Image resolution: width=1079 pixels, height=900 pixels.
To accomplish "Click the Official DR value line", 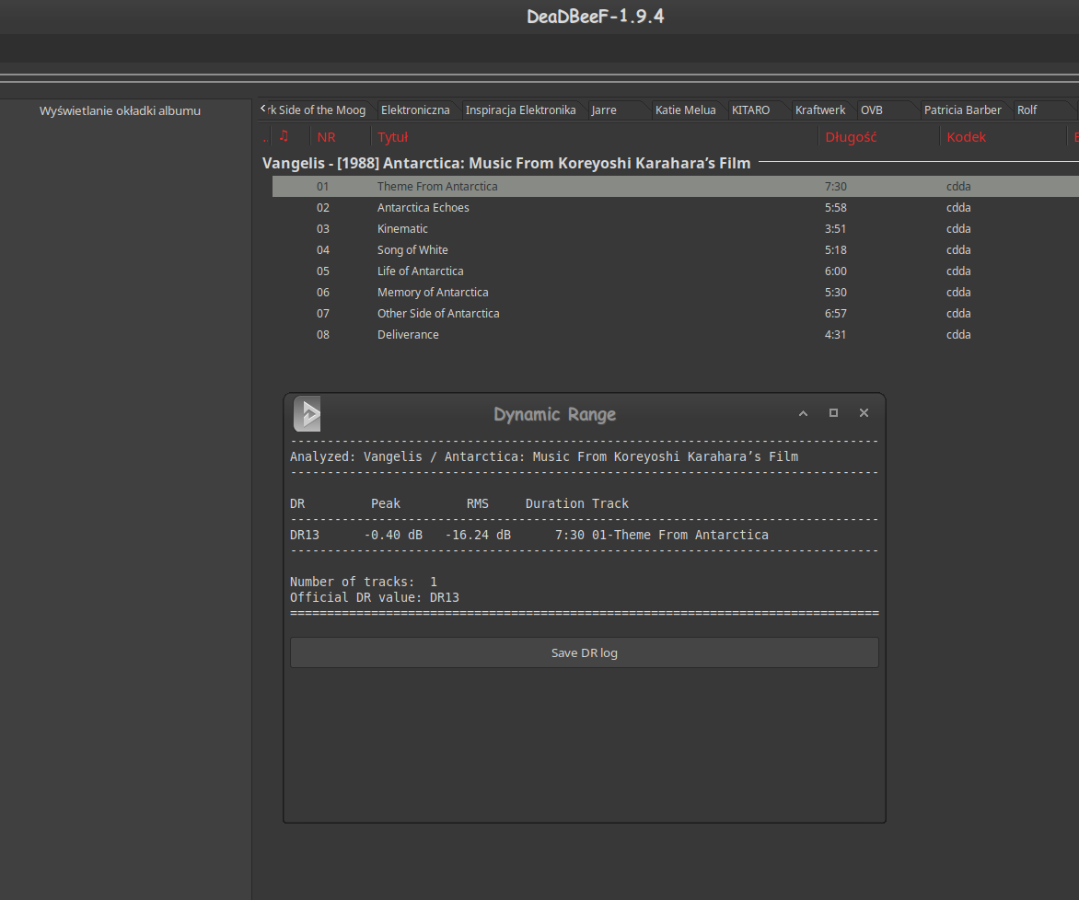I will click(374, 597).
